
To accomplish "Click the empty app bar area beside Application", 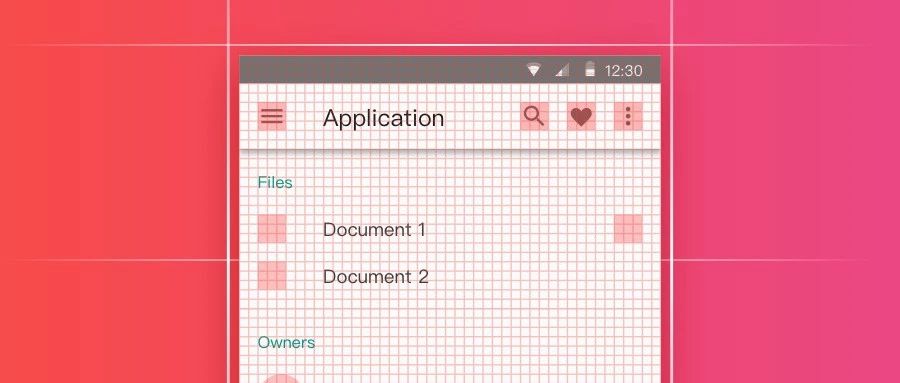I will click(x=482, y=117).
